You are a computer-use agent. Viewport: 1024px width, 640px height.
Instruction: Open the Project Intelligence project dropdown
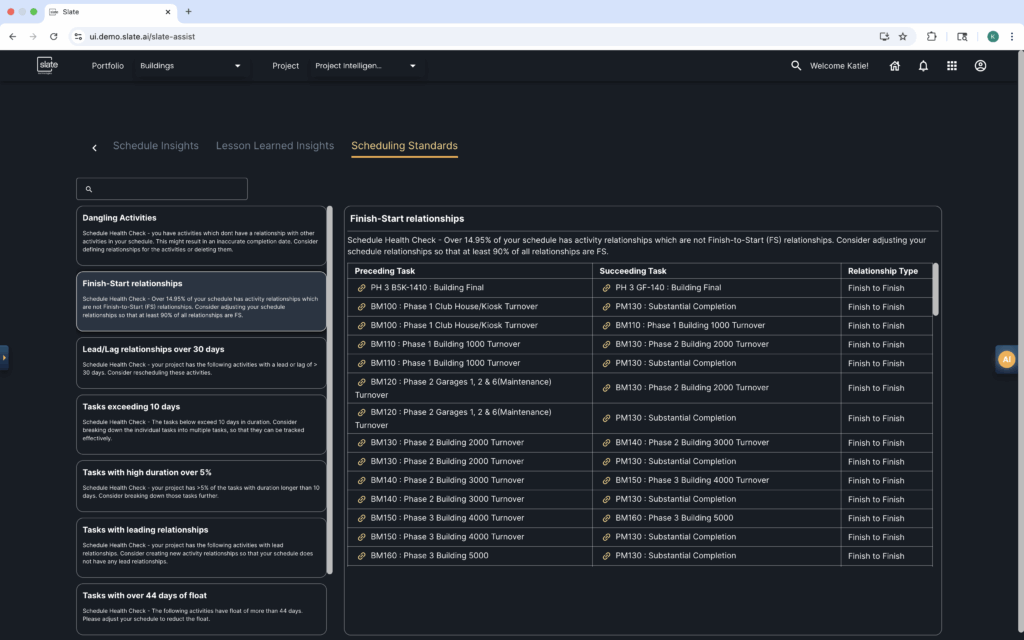pos(366,66)
